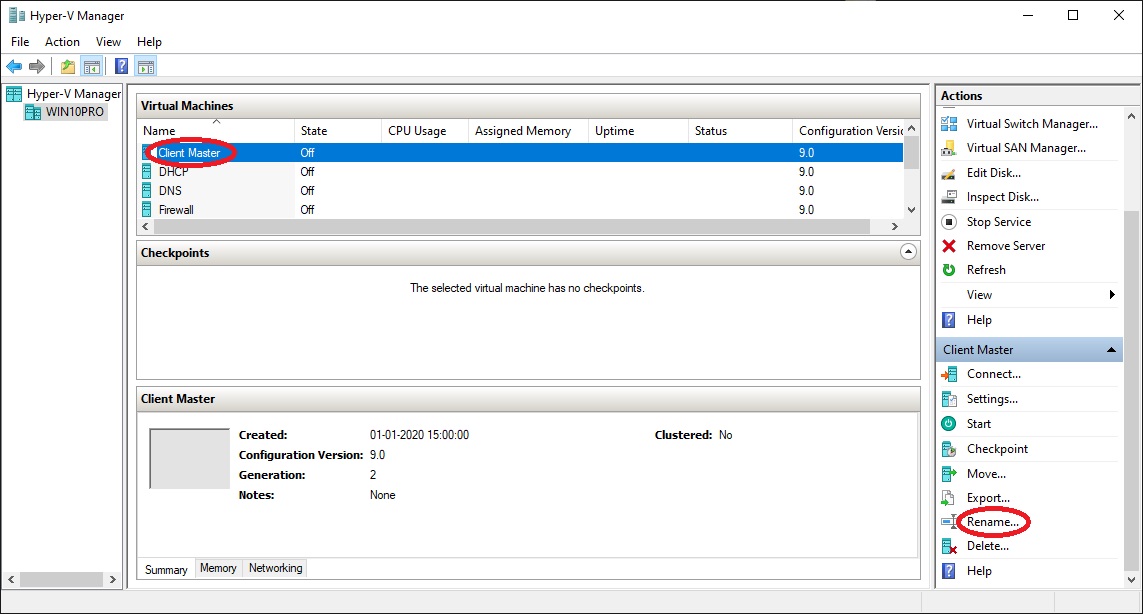This screenshot has height=614, width=1143.
Task: Click the green Refresh icon
Action: [949, 270]
